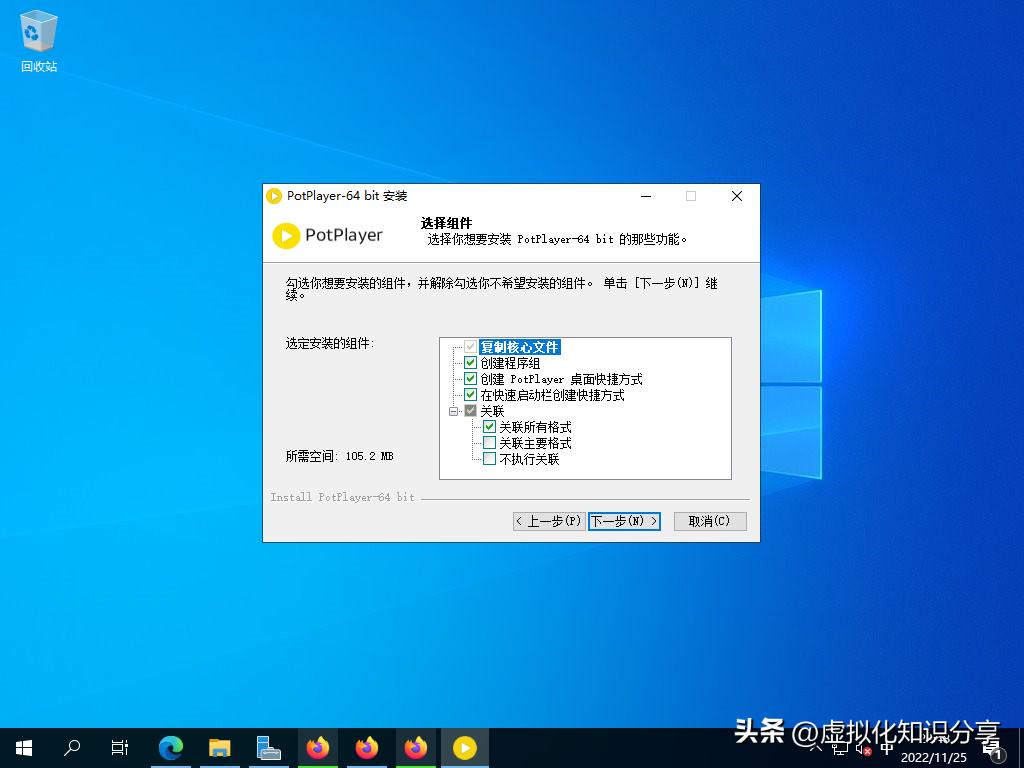Open File Explorer from the taskbar
The width and height of the screenshot is (1024, 768).
click(220, 747)
